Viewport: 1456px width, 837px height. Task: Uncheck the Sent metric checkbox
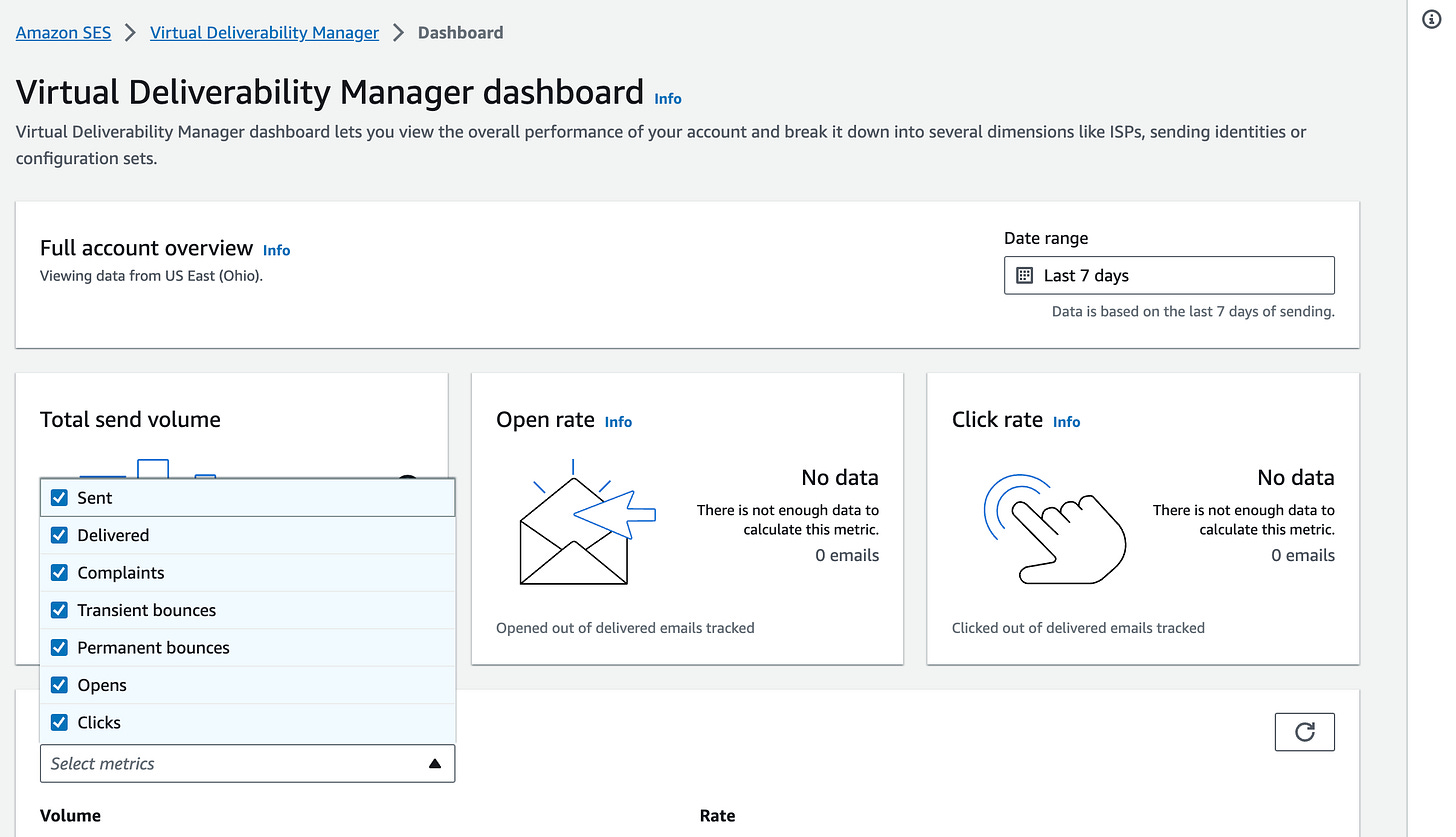click(59, 498)
